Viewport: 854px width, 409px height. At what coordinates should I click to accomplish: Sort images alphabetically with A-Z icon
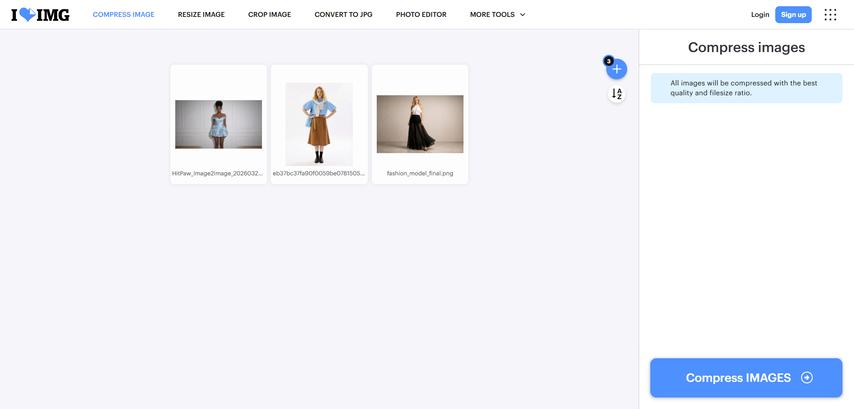617,94
